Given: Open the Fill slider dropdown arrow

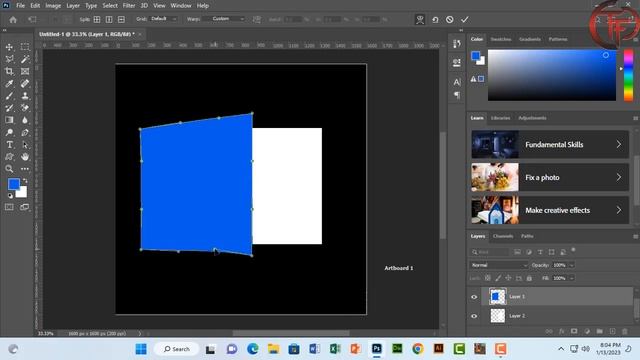Looking at the screenshot, I should (571, 278).
